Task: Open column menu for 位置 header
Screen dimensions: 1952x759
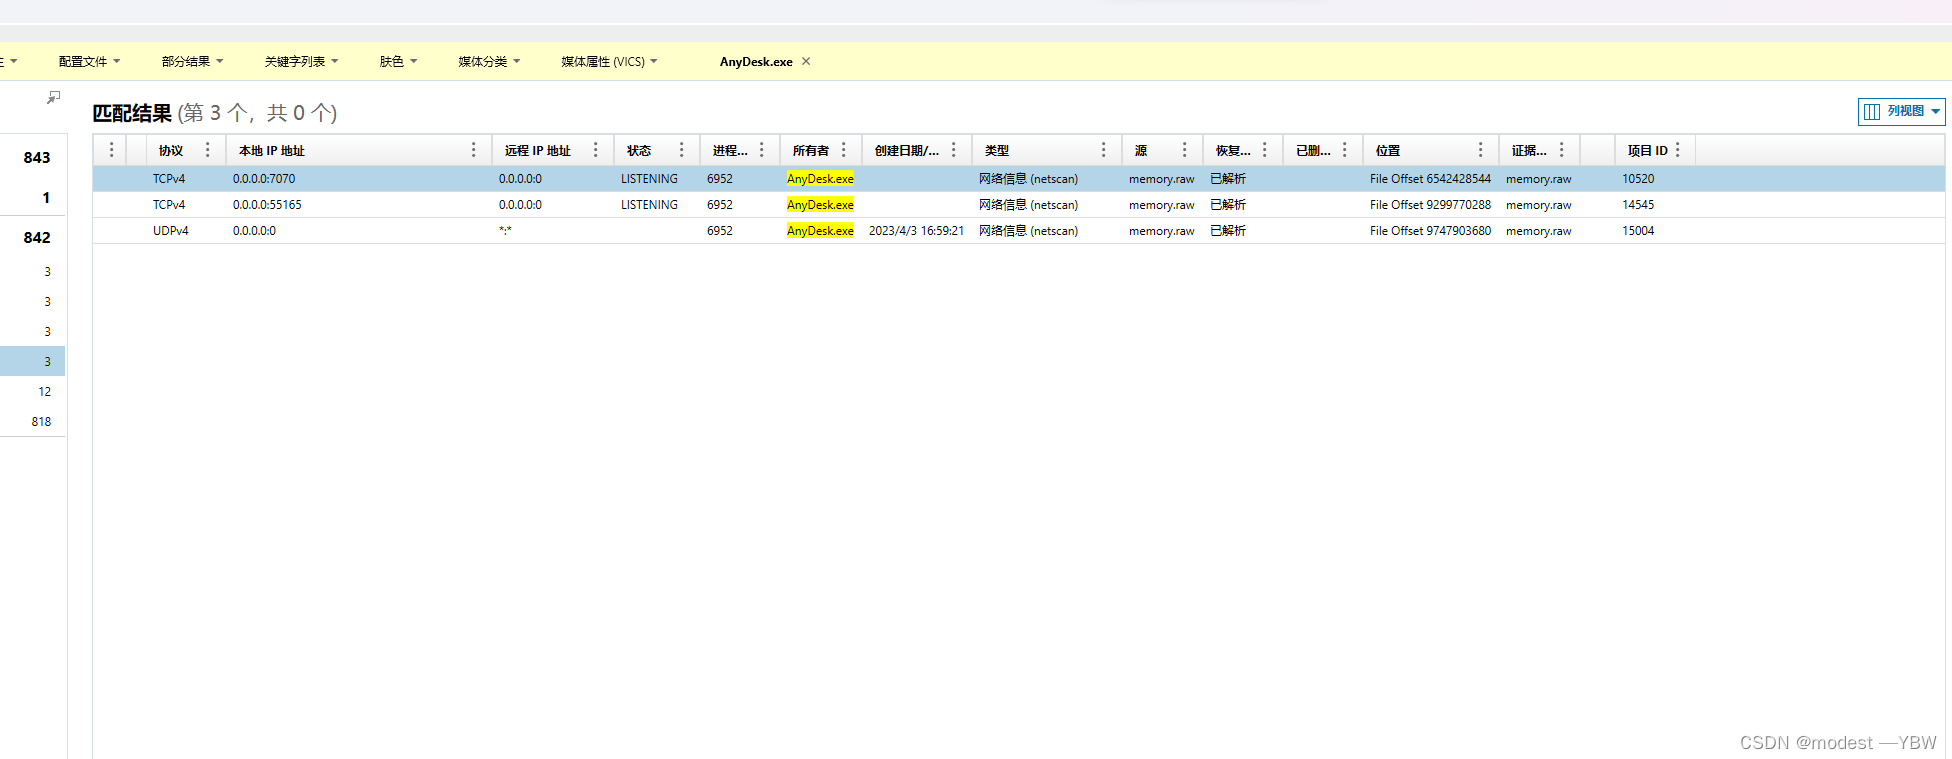Action: [x=1481, y=150]
